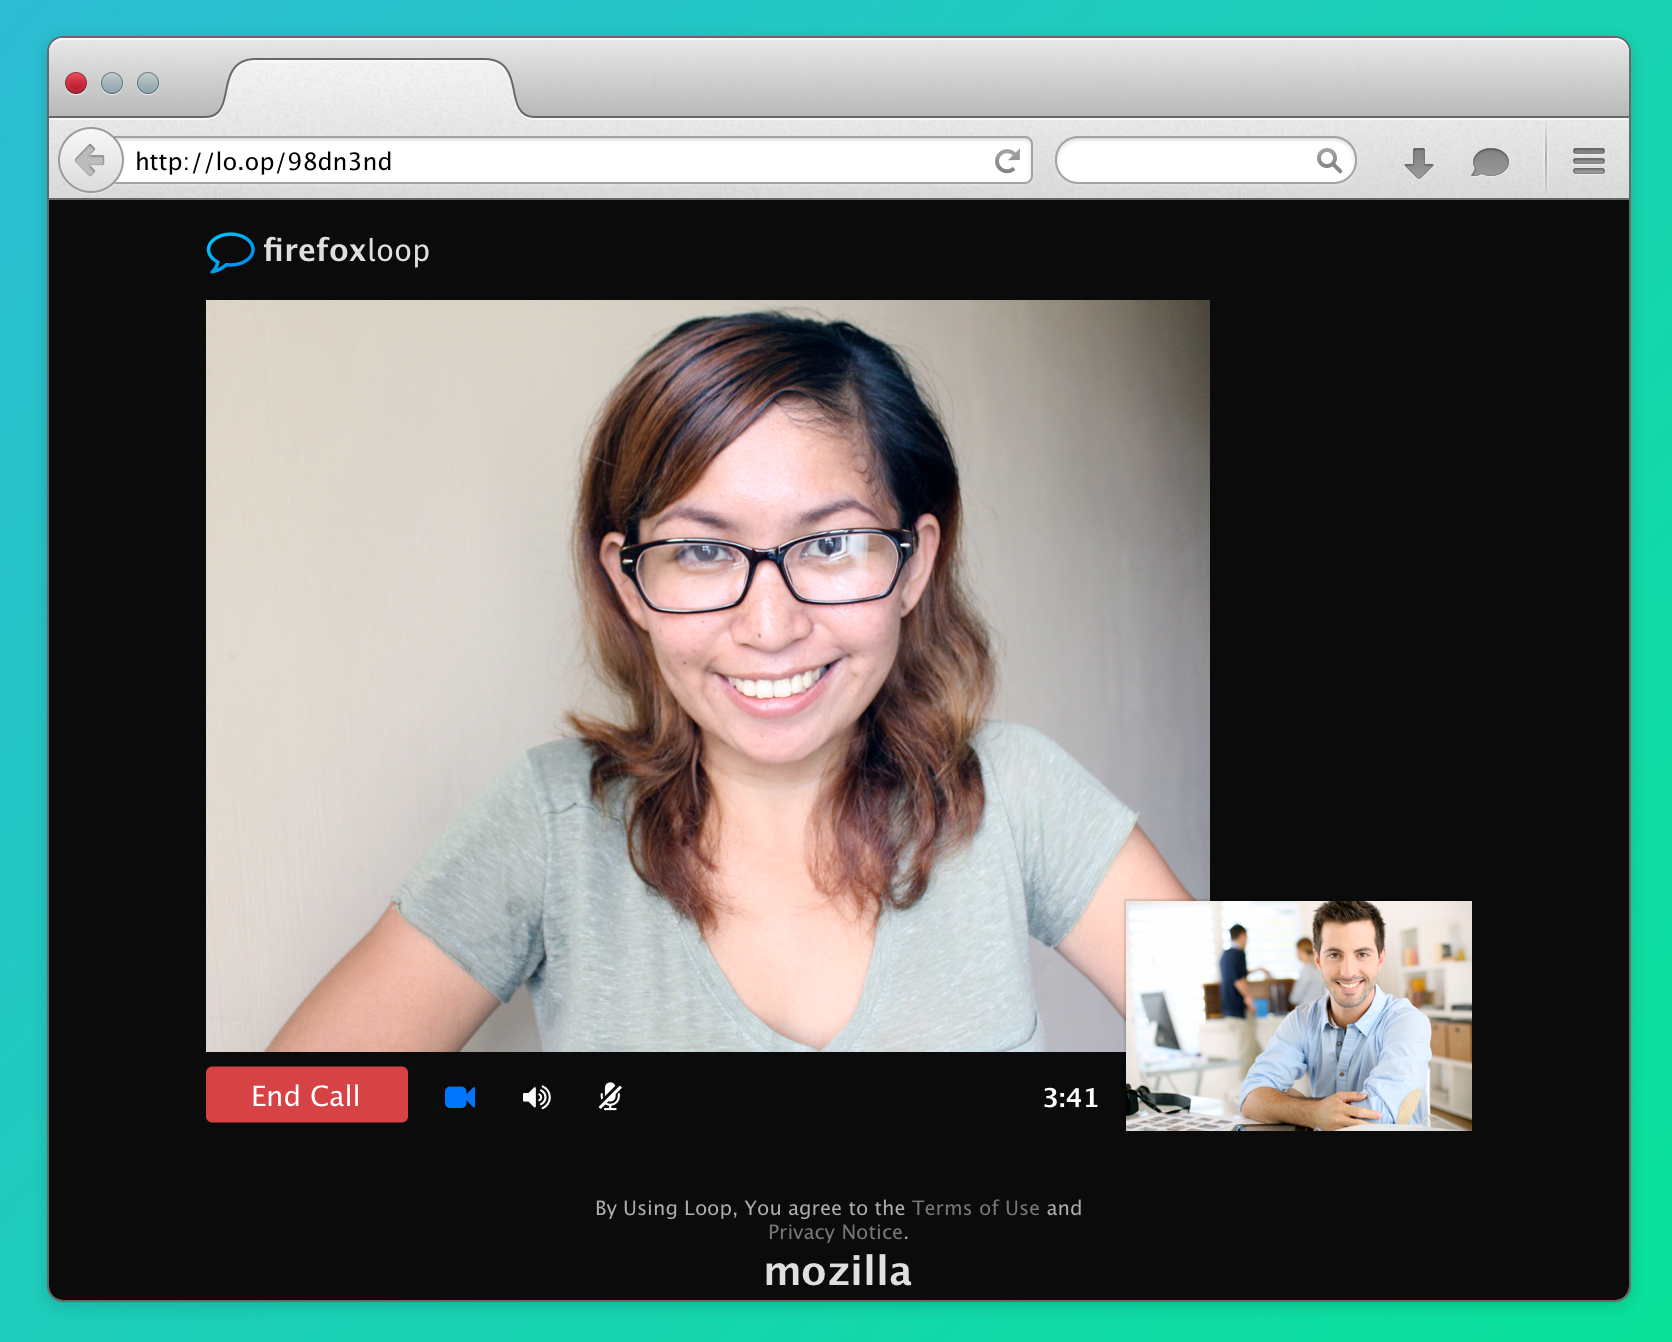Reload the page with the refresh icon

pyautogui.click(x=1007, y=161)
